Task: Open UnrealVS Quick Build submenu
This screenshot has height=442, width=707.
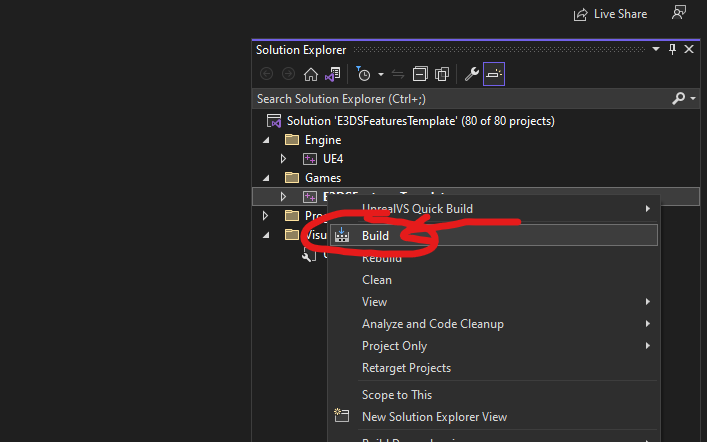Action: [x=494, y=209]
